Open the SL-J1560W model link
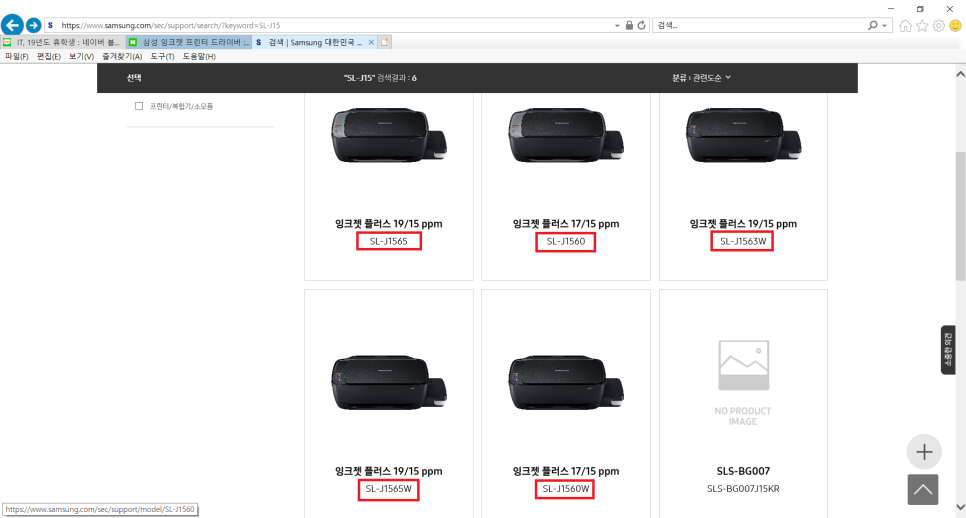The width and height of the screenshot is (966, 518). (x=565, y=489)
